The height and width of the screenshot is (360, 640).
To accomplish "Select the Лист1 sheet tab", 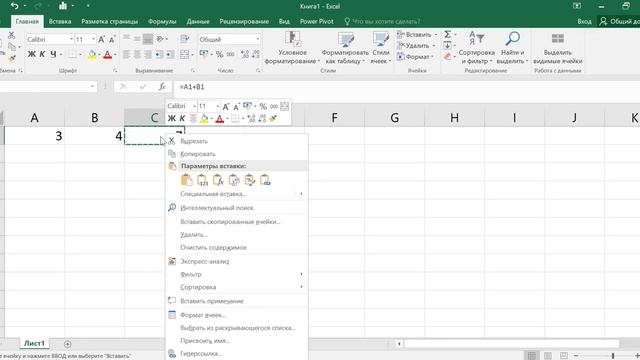I will pyautogui.click(x=34, y=343).
